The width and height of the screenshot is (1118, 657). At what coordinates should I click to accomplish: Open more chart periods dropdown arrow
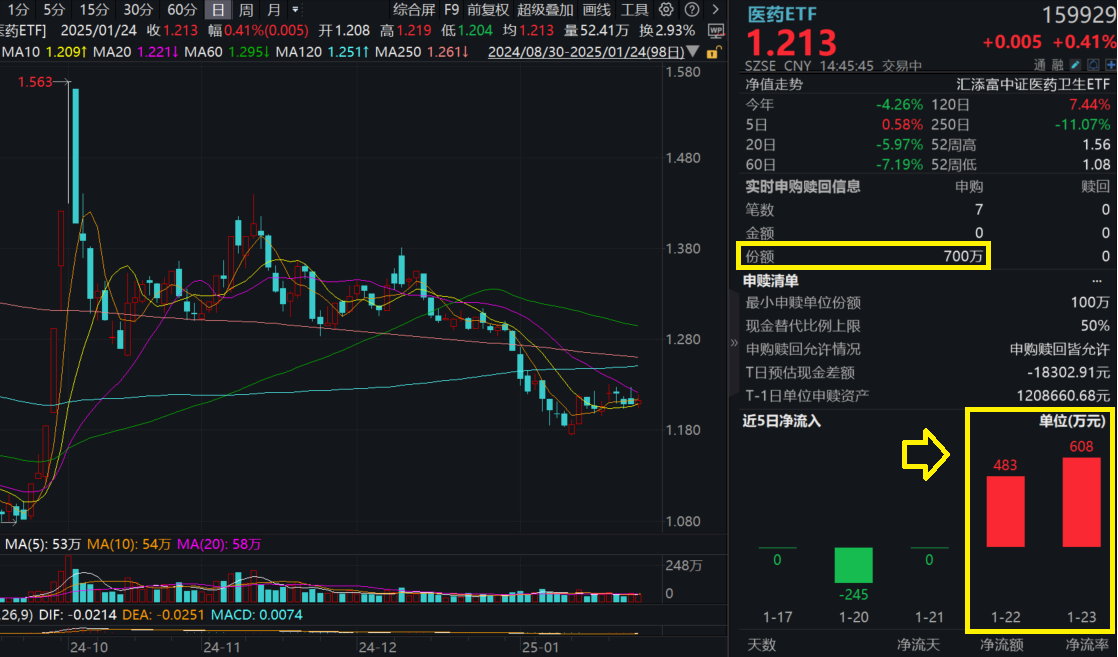[295, 10]
